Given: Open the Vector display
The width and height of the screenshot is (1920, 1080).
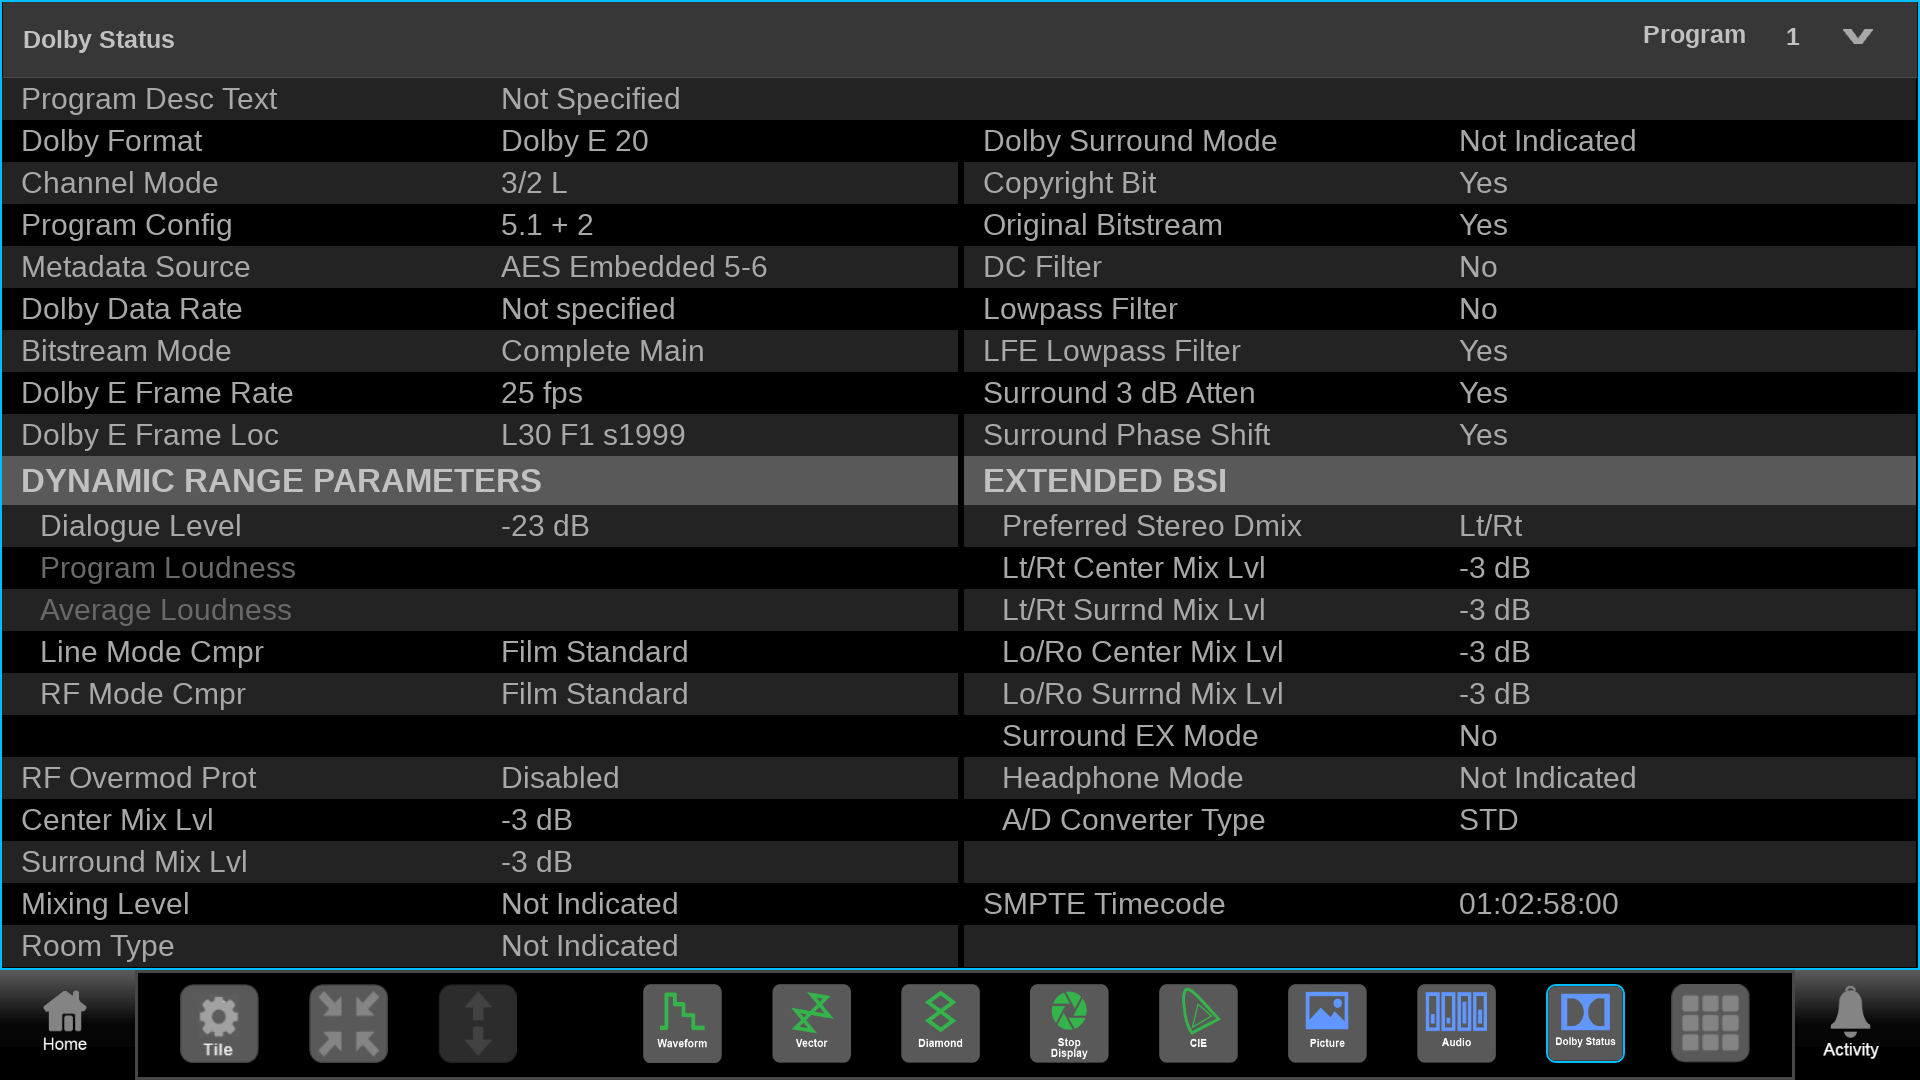Looking at the screenshot, I should tap(811, 1022).
